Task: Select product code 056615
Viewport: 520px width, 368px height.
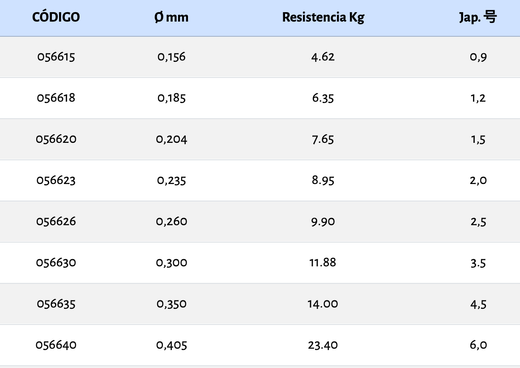Action: (x=56, y=57)
